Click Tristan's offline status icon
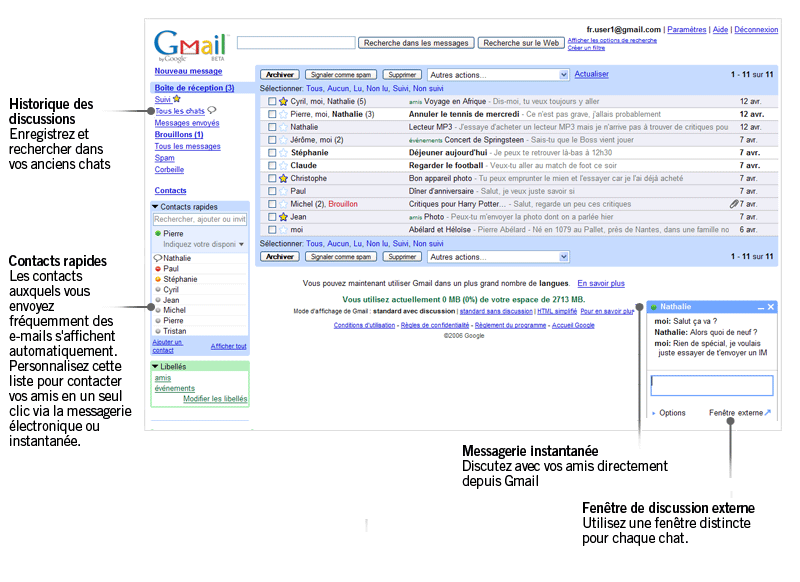The height and width of the screenshot is (582, 800). click(158, 331)
